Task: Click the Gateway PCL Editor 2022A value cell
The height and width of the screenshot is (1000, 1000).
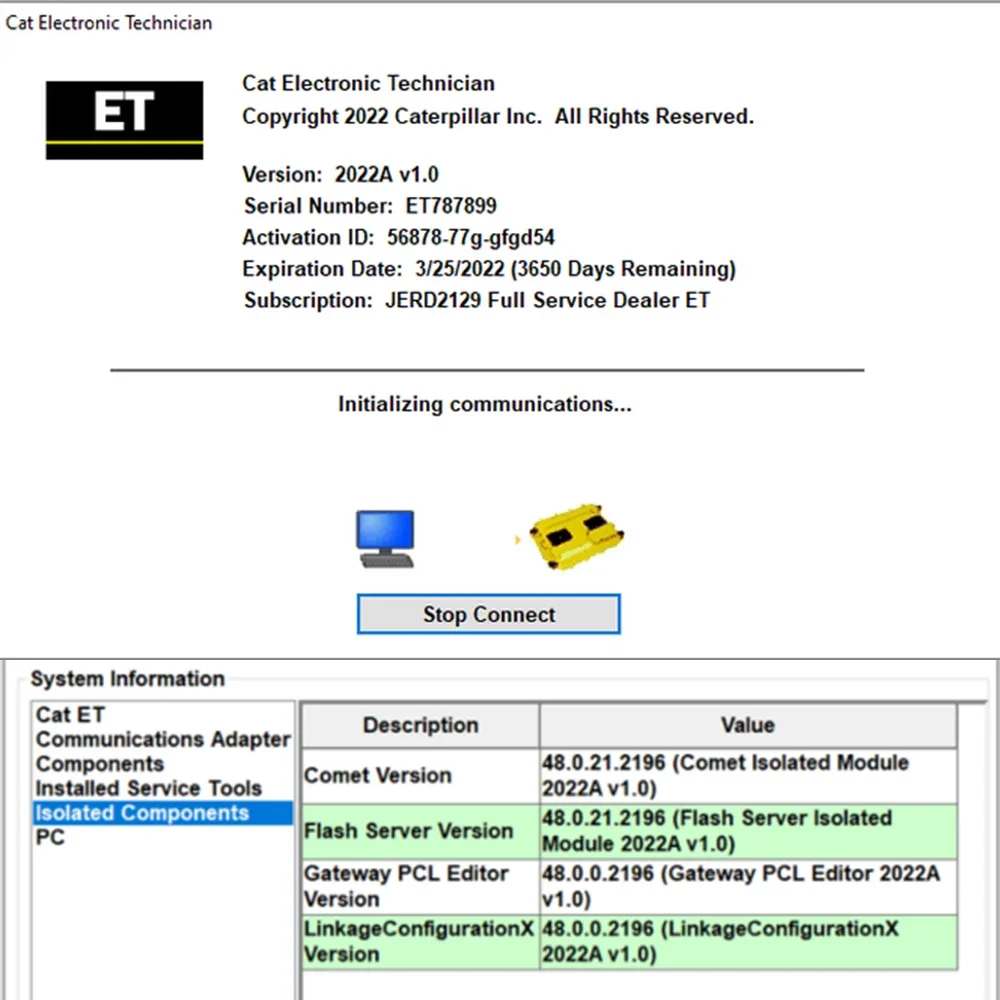Action: (x=748, y=887)
